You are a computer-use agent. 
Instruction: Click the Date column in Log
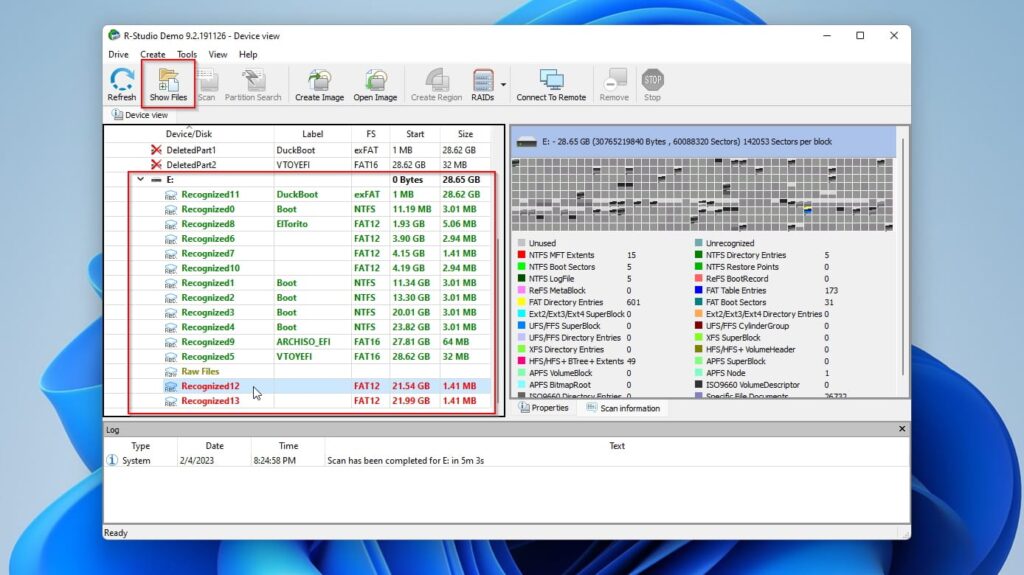(214, 446)
